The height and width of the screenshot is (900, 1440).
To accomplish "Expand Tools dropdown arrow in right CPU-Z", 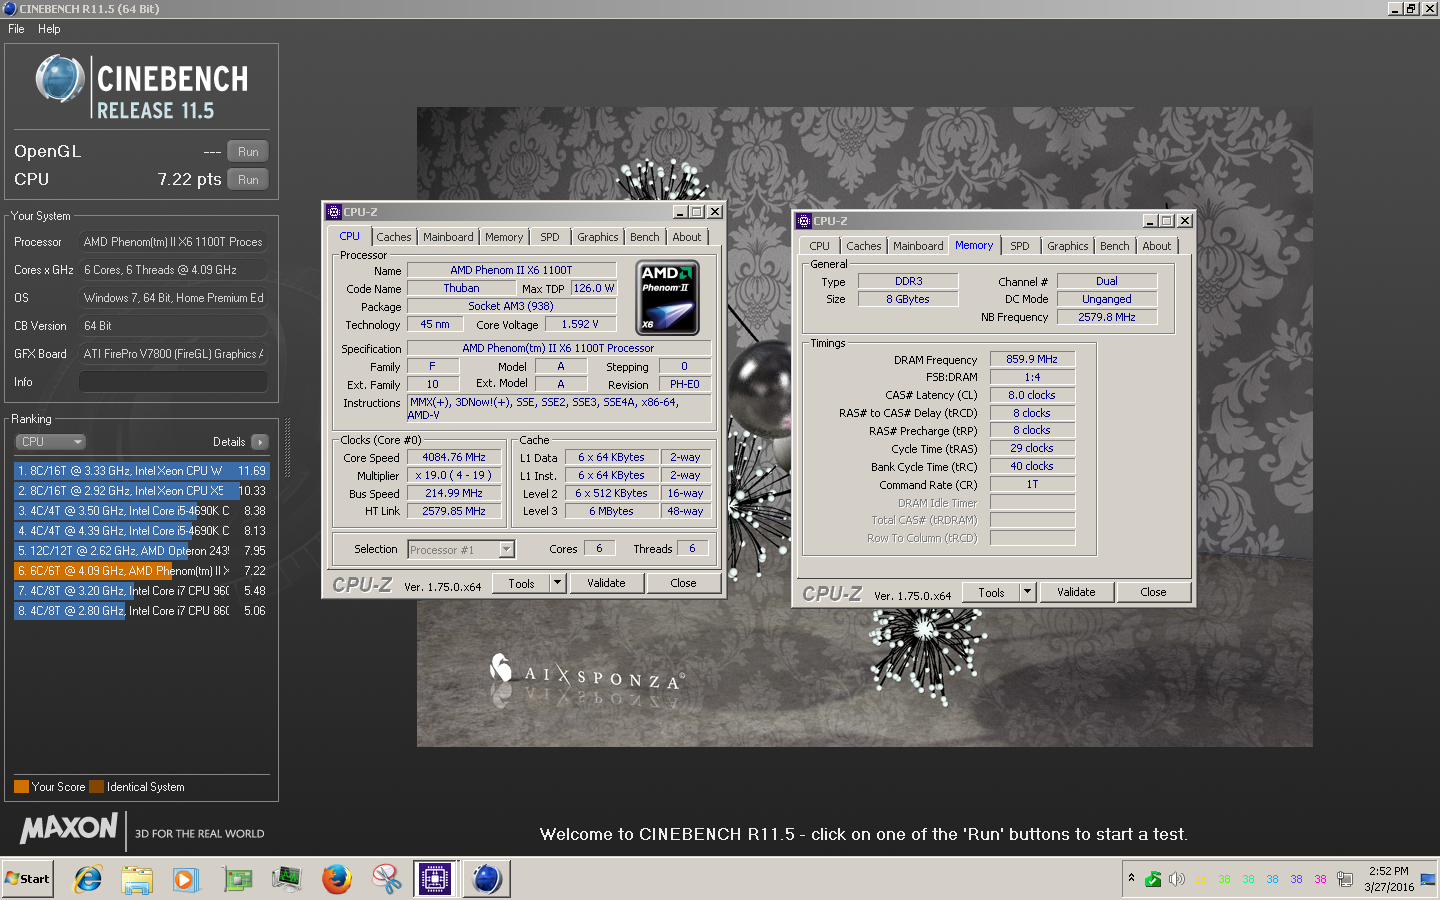I will (1027, 592).
